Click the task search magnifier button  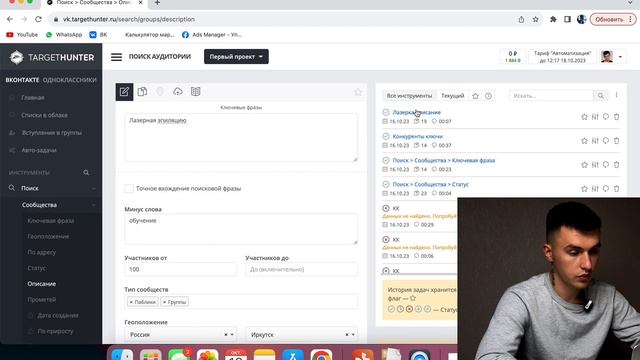coord(600,96)
